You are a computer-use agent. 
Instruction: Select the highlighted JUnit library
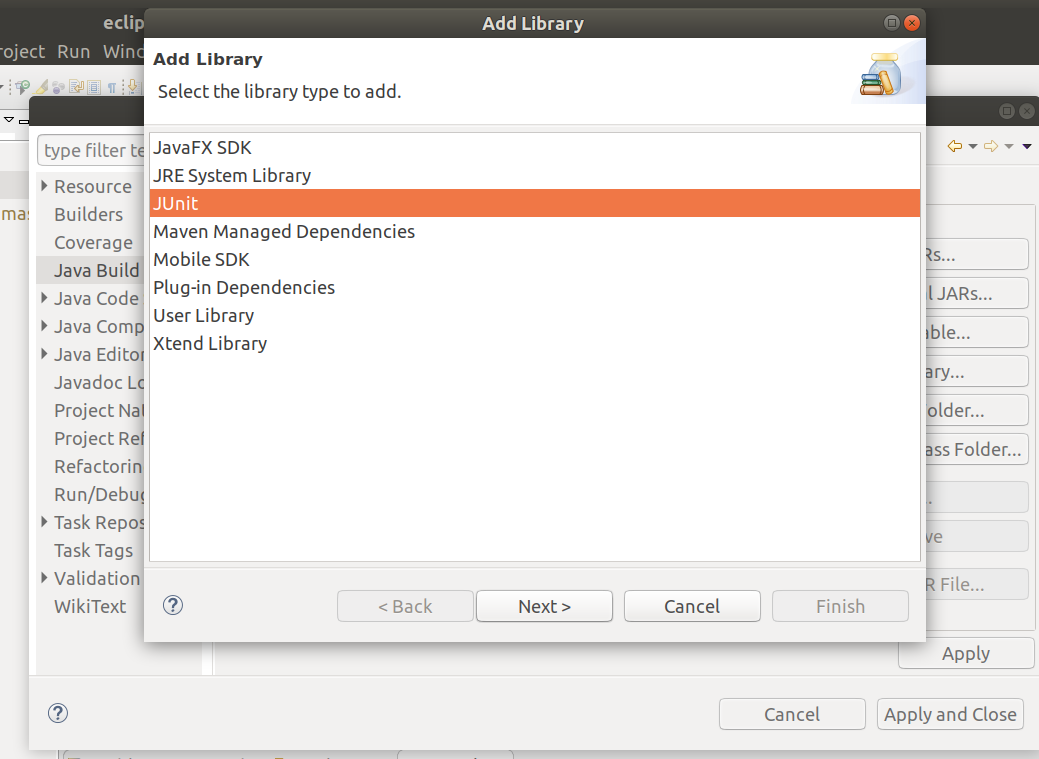[535, 203]
